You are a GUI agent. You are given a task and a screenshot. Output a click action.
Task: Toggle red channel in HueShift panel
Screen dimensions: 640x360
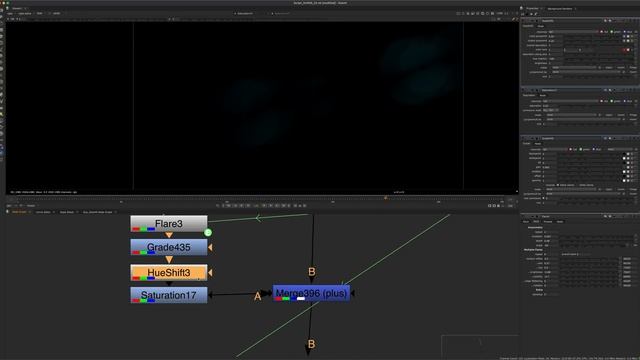(601, 32)
